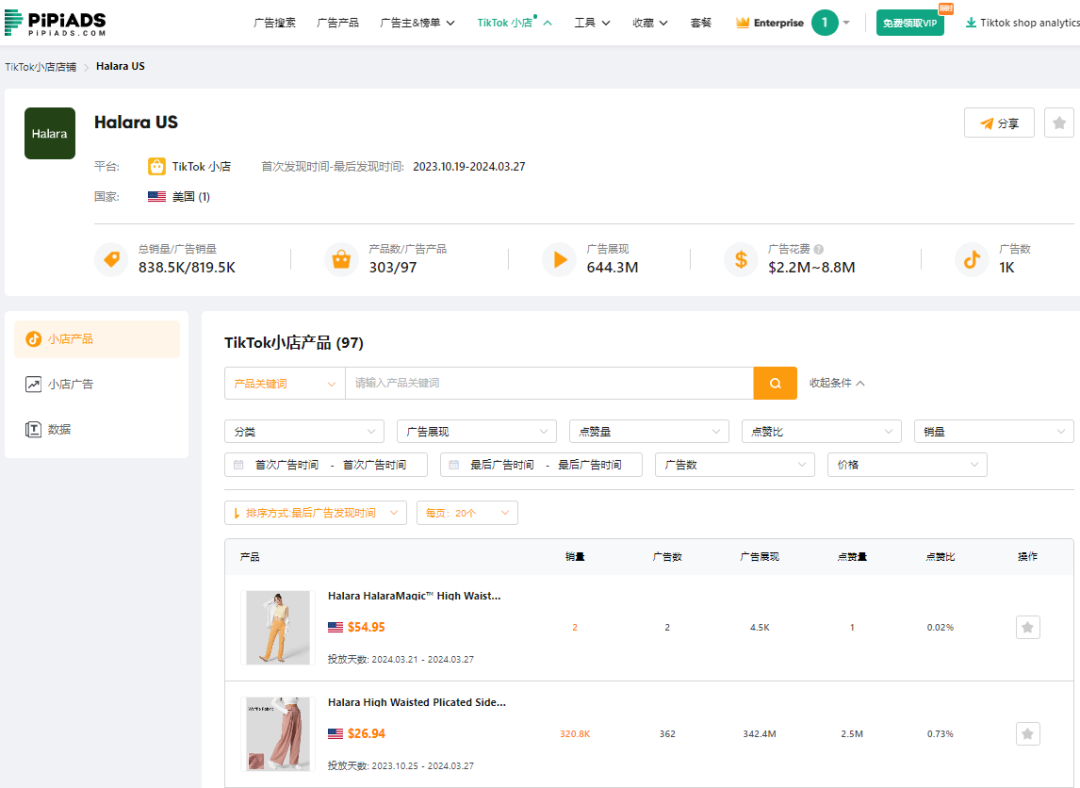The width and height of the screenshot is (1080, 788).
Task: Click the TikTok shop platform icon
Action: click(x=157, y=166)
